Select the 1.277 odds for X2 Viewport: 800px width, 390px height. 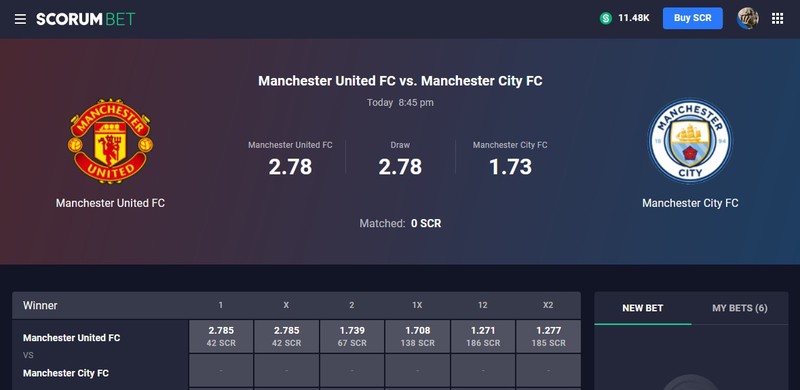coord(548,336)
